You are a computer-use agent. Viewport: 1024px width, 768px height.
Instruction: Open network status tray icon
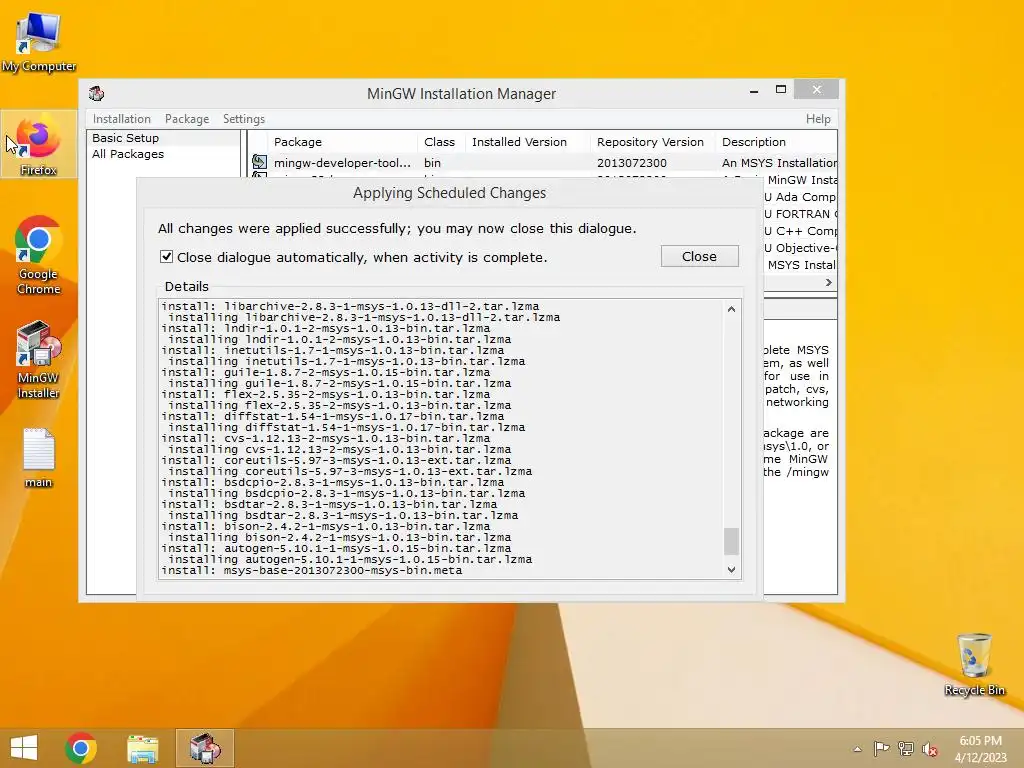(906, 748)
